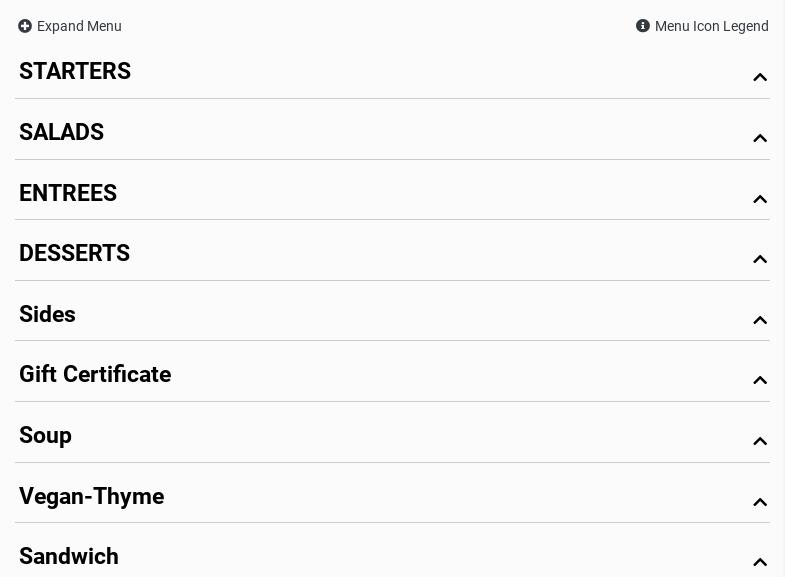
Task: Toggle the DESSERTS chevron arrow
Action: pyautogui.click(x=760, y=259)
